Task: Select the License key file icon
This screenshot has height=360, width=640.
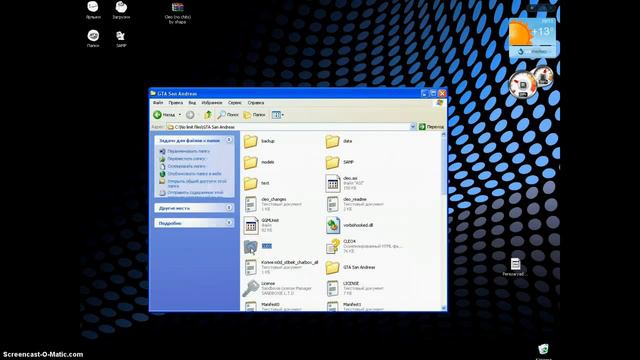Action: coord(251,289)
